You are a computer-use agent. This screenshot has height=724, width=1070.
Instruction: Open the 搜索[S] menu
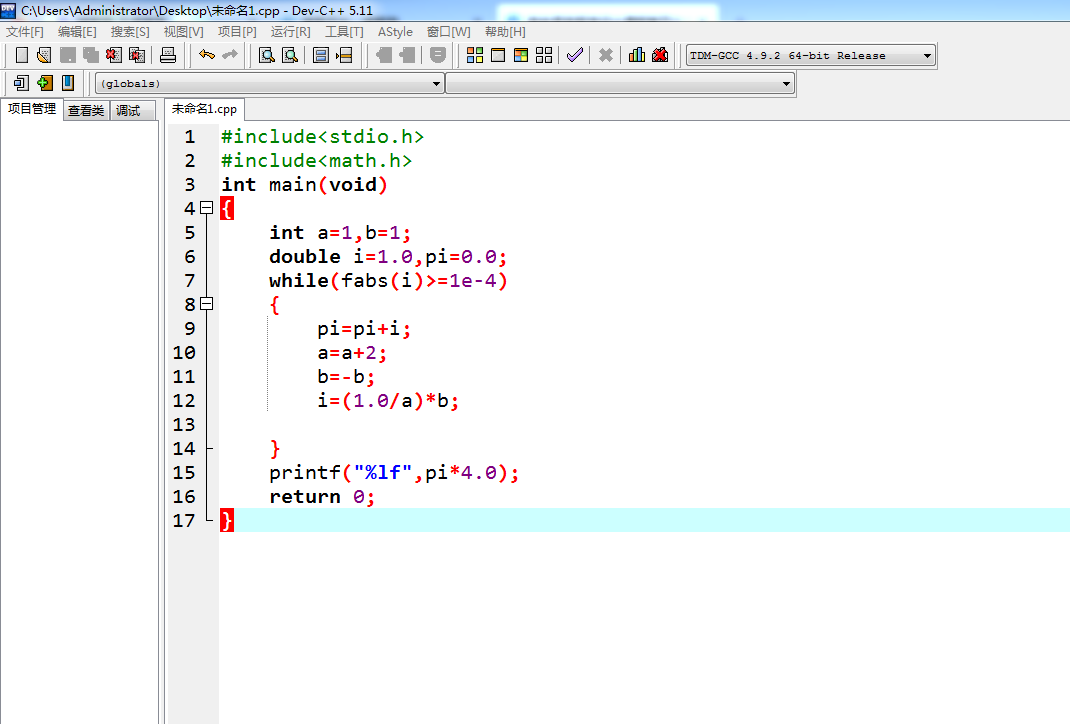[130, 32]
